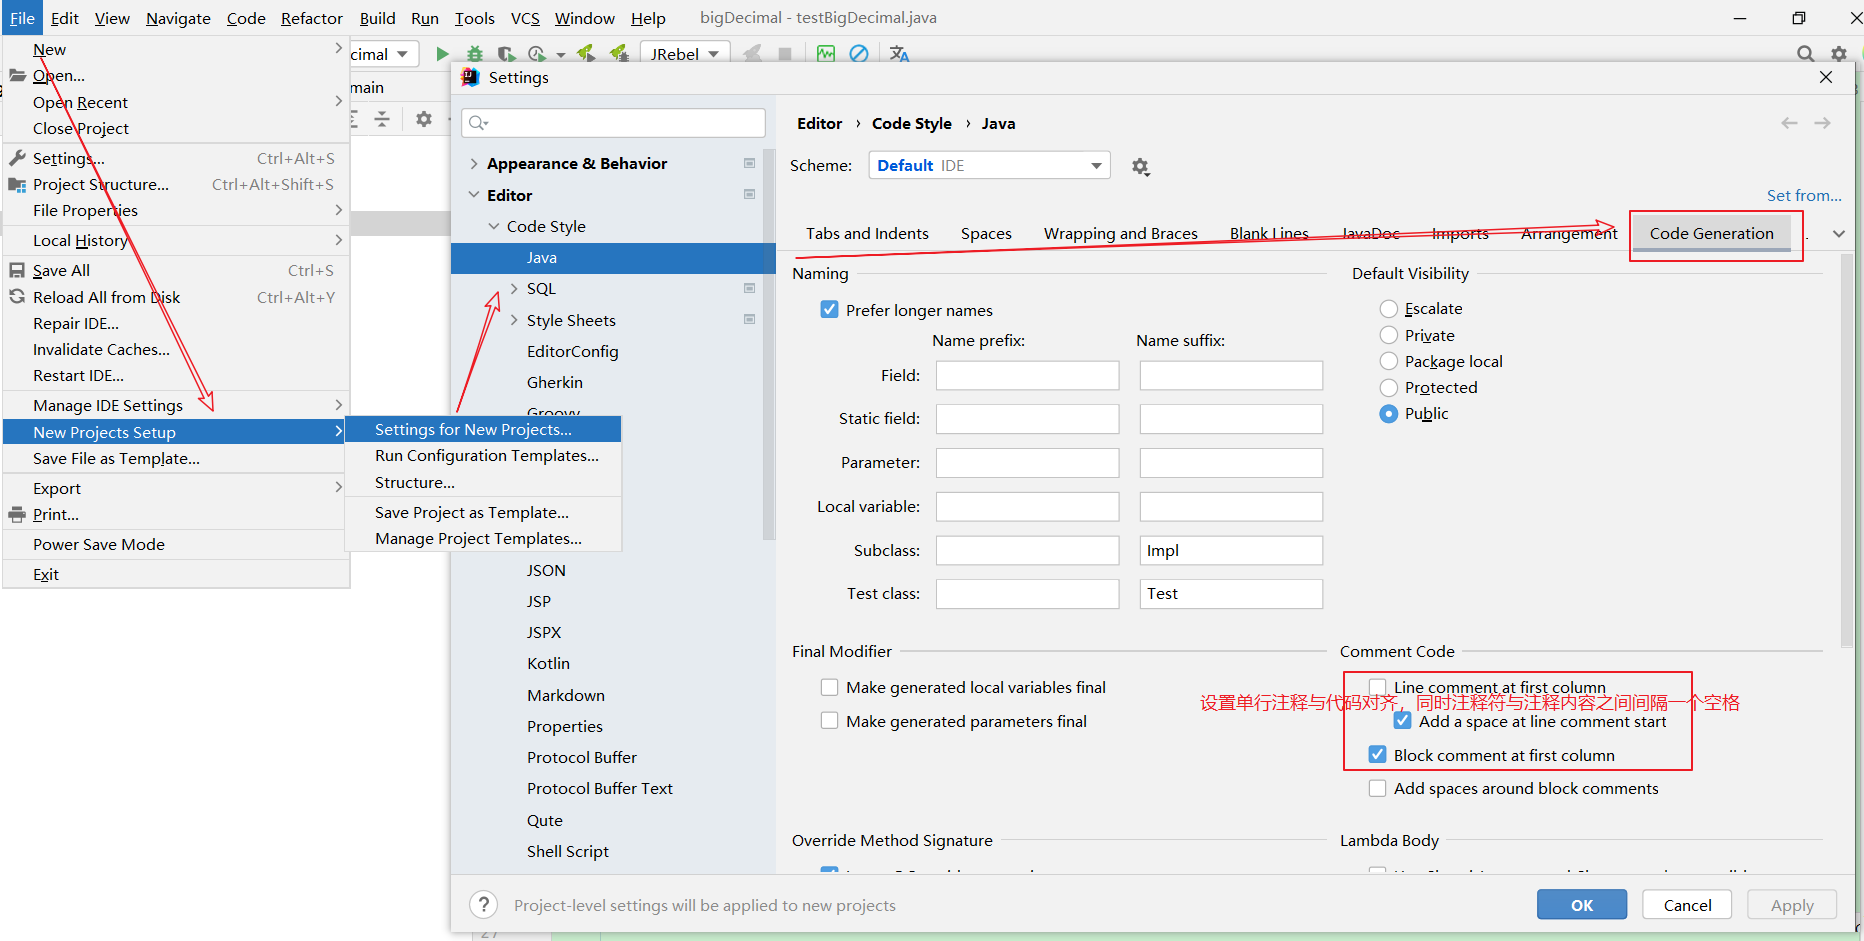Open the Translate icon in toolbar
Screen dimensions: 1864x941
pos(900,54)
